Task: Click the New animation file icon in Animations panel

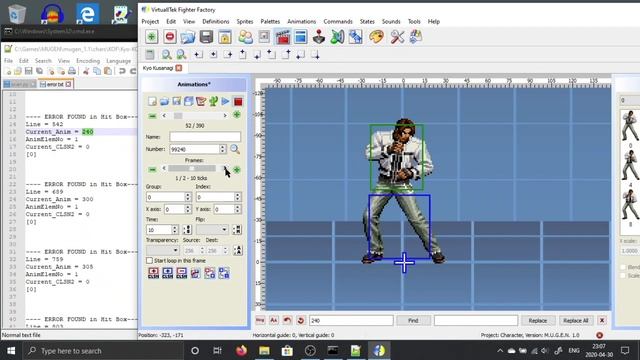Action: pos(152,101)
